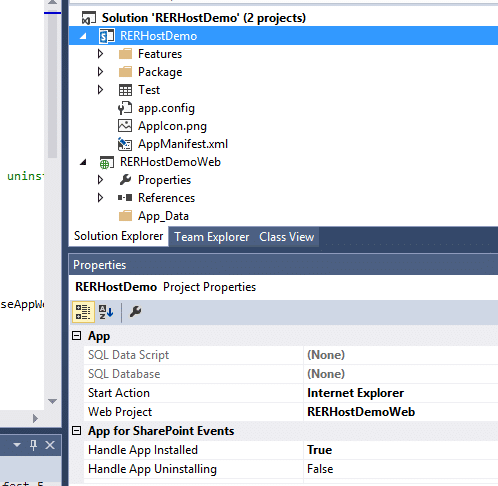Click the pin icon on bottom-left panel

coord(33,445)
